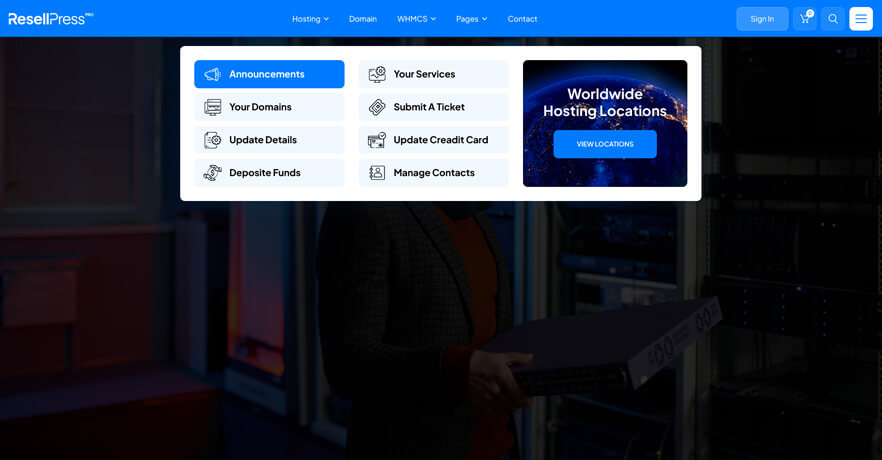The height and width of the screenshot is (460, 882).
Task: Open the Hosting menu
Action: tap(310, 19)
